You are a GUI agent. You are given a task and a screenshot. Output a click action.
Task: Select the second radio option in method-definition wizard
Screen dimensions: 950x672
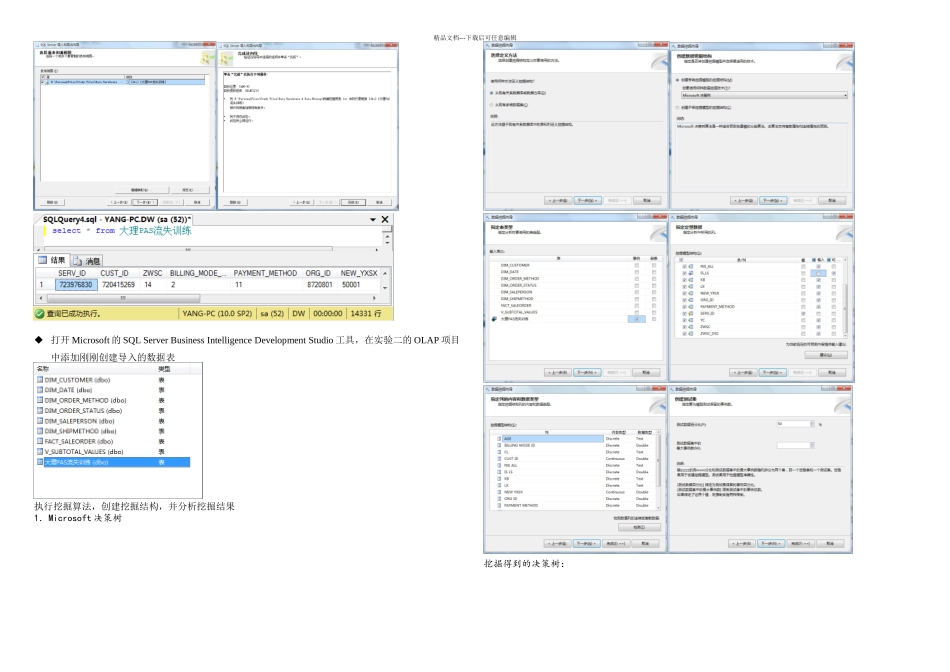pyautogui.click(x=491, y=105)
